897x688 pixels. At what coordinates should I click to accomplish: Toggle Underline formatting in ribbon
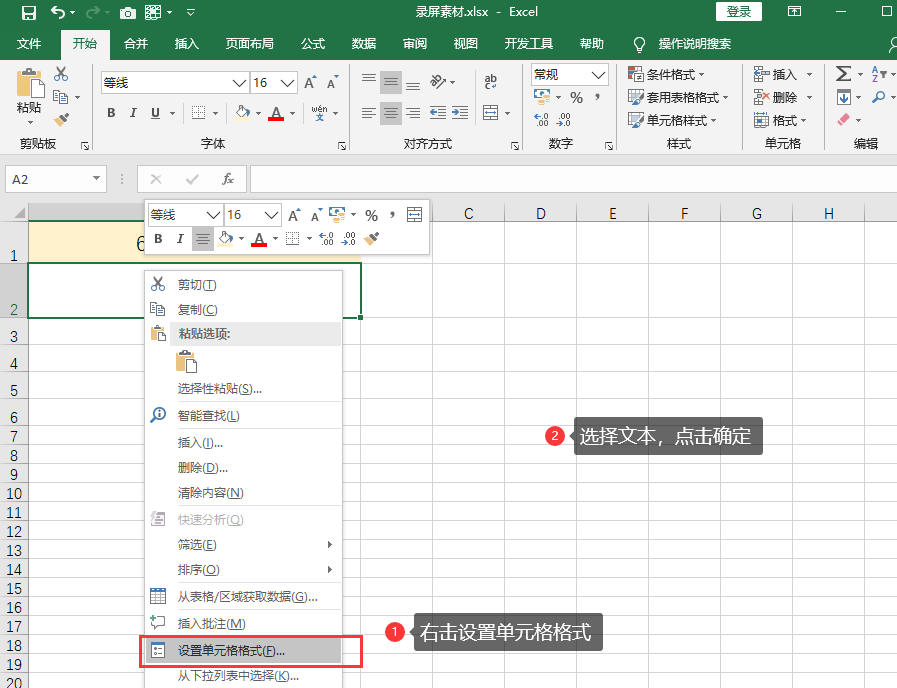pyautogui.click(x=155, y=113)
